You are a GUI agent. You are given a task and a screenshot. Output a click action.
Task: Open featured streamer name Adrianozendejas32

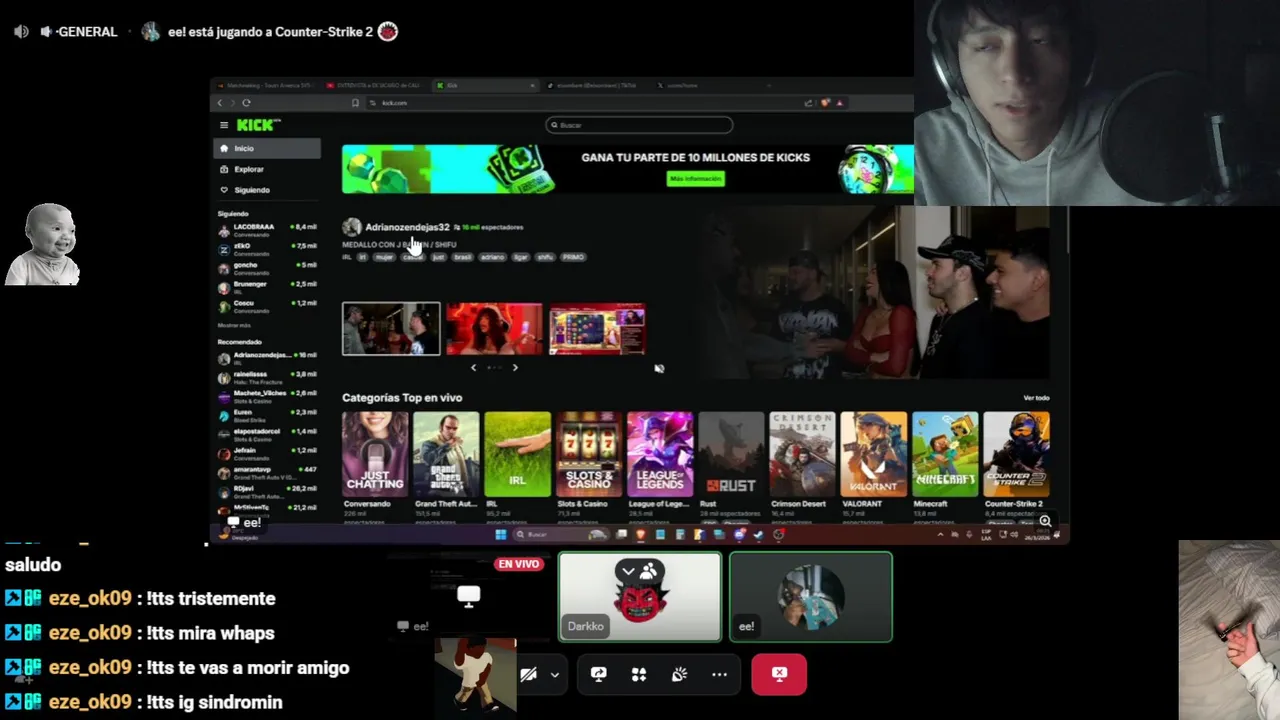pos(407,227)
